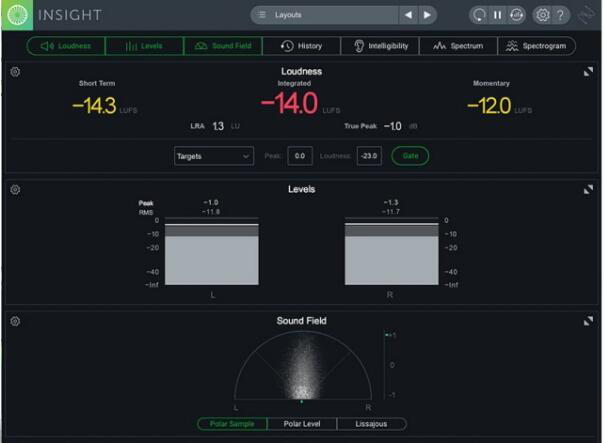Click the right channel level meter

[x=391, y=252]
